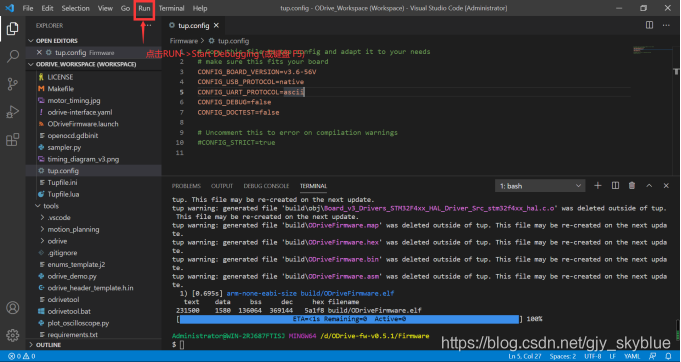Open Tupfile.lua in explorer
Viewport: 681px width, 362px height.
pyautogui.click(x=63, y=194)
